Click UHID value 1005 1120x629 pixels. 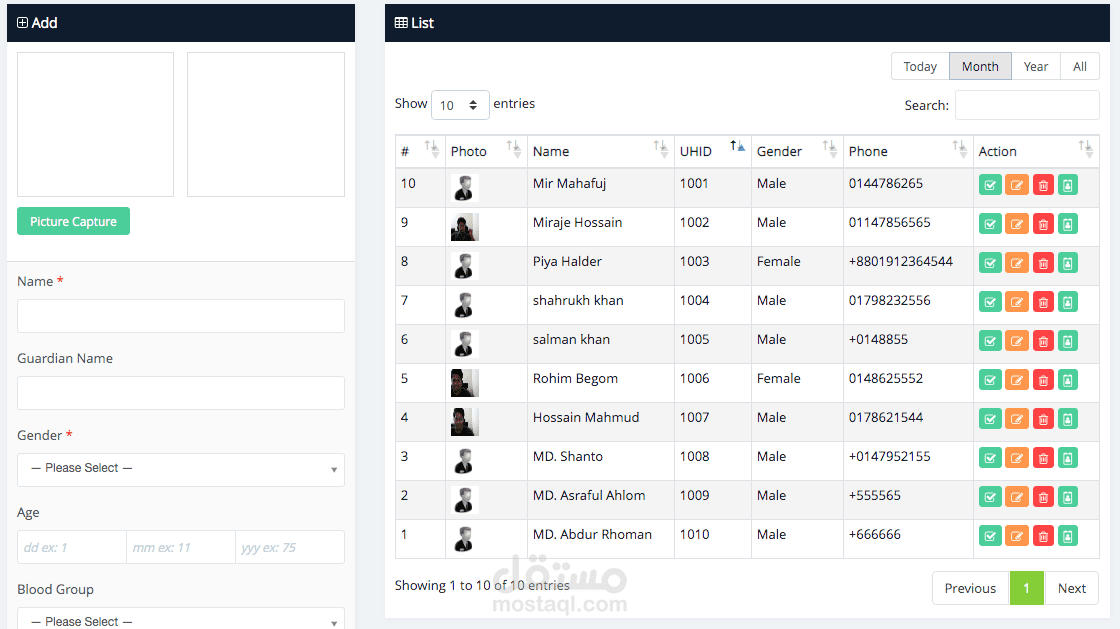pos(694,339)
